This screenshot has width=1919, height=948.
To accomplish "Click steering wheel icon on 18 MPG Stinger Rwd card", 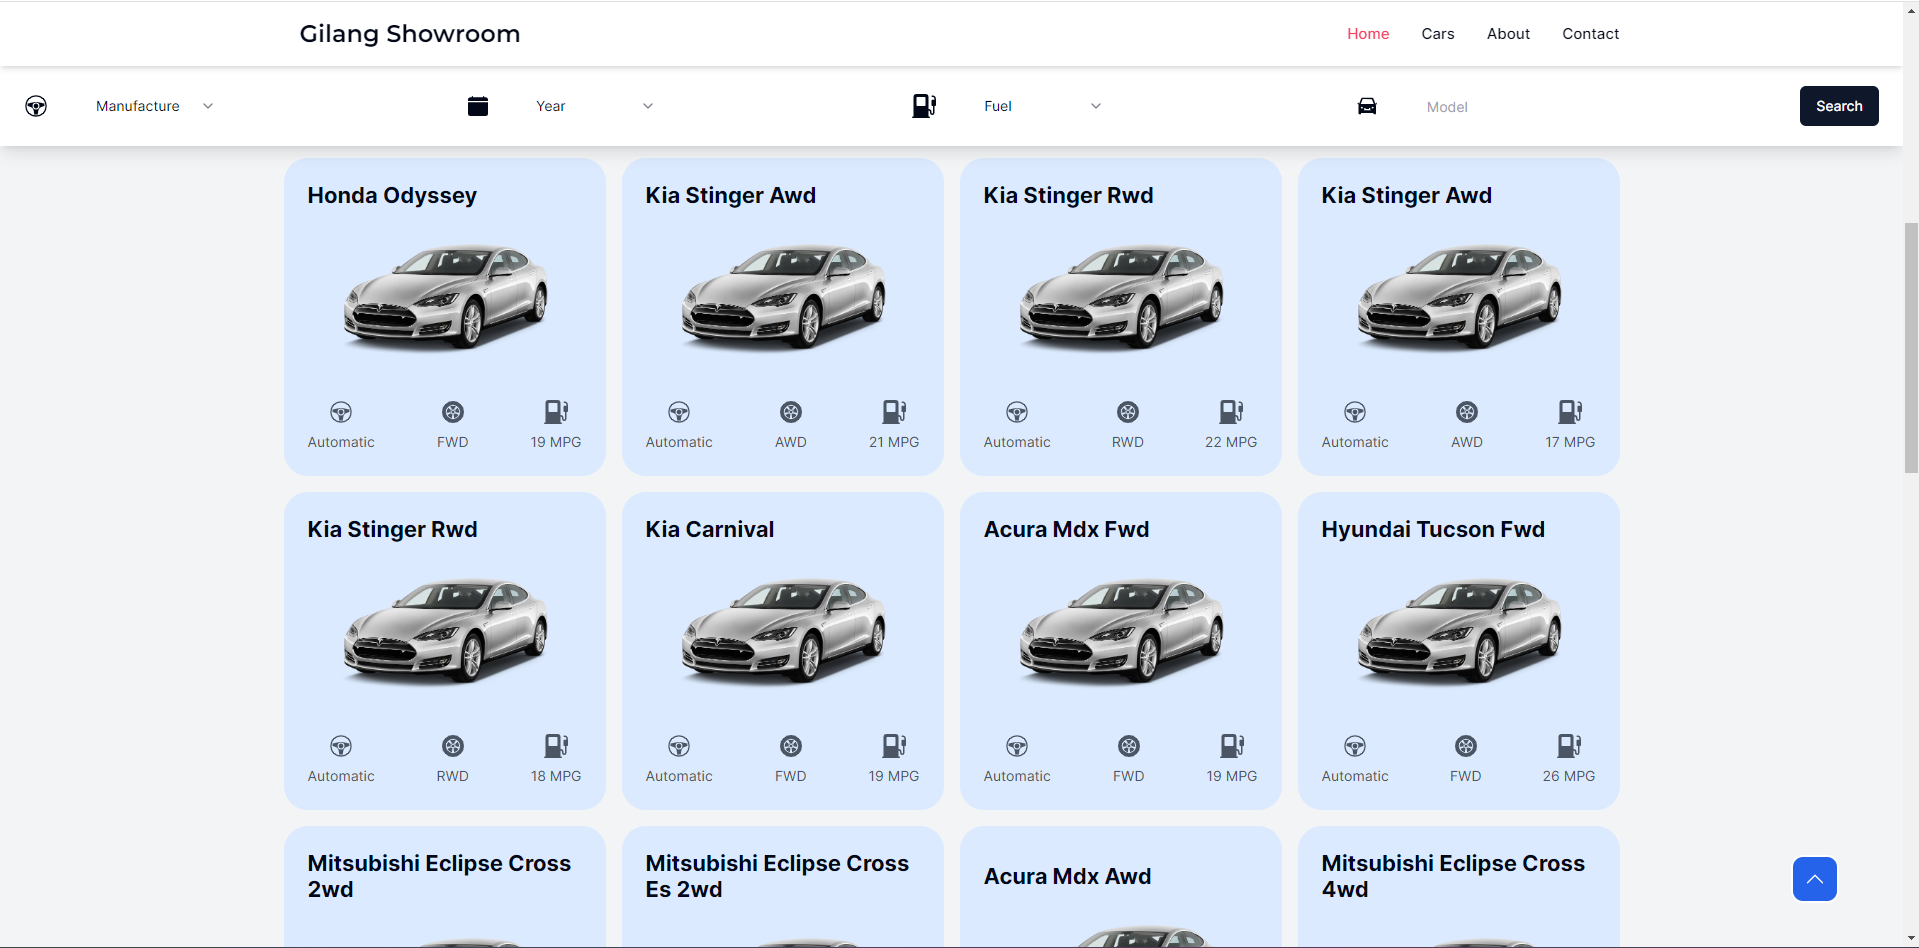I will pyautogui.click(x=341, y=746).
